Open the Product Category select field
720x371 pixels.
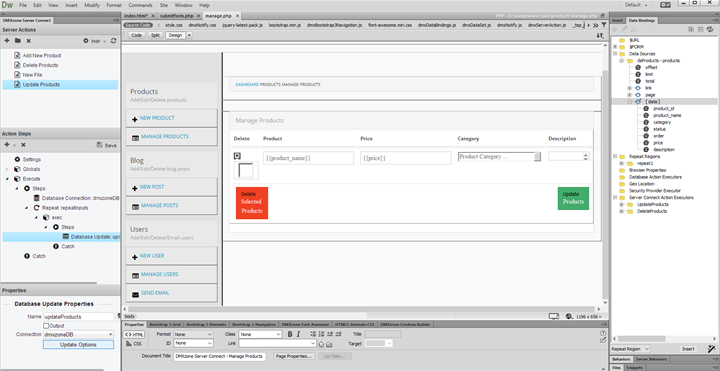[499, 157]
